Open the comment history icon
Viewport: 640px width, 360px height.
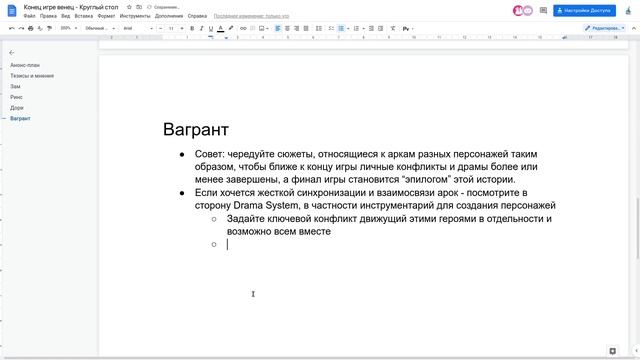pos(543,11)
